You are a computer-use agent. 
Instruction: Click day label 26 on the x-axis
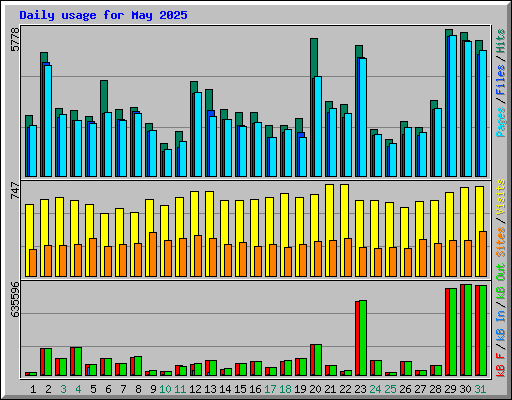(405, 389)
